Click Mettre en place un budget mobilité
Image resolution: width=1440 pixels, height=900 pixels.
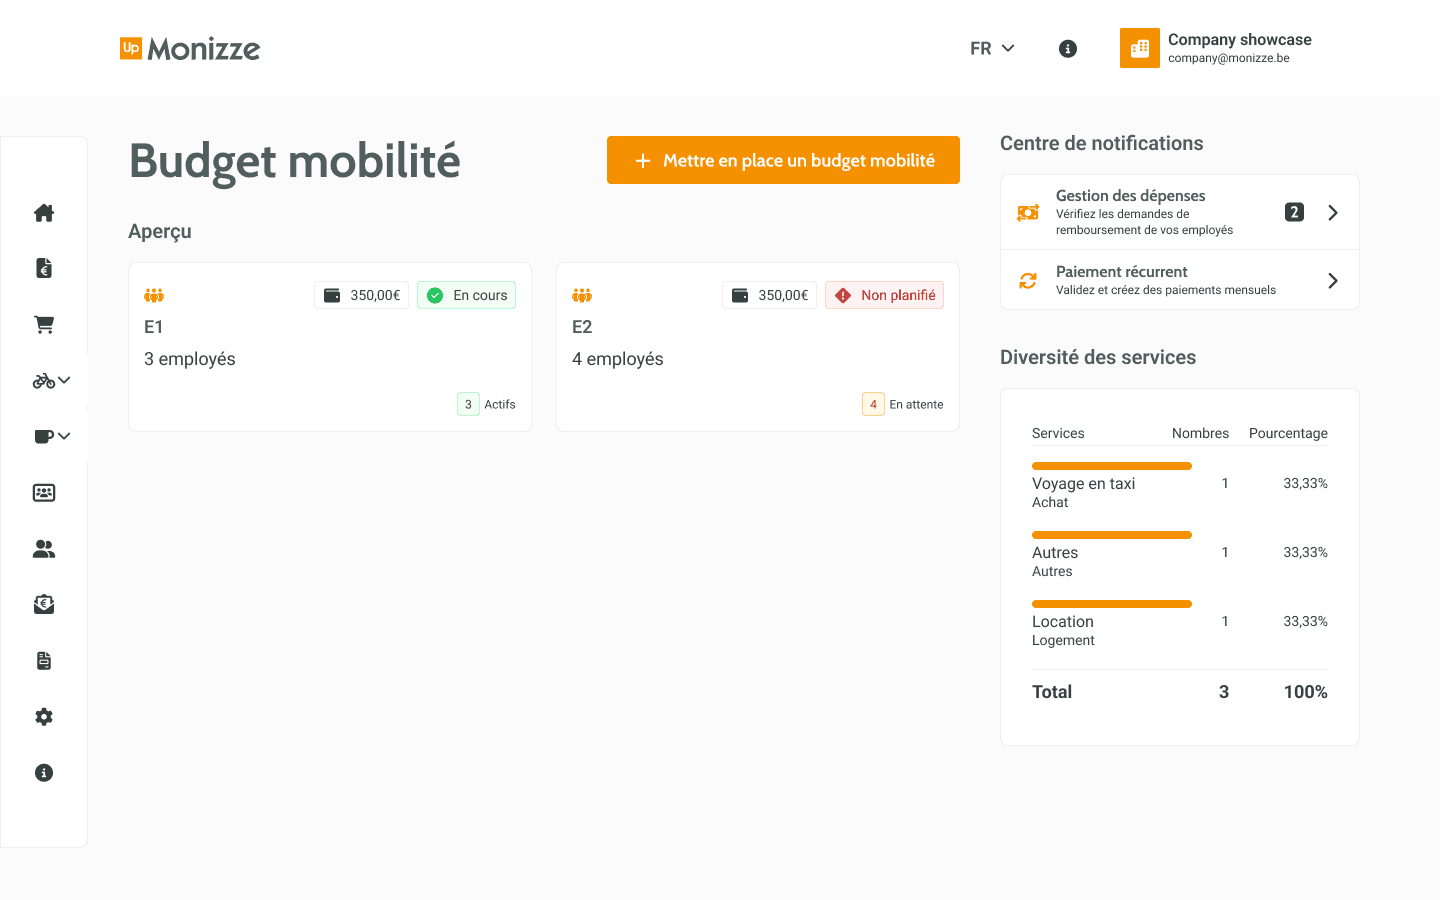tap(783, 160)
